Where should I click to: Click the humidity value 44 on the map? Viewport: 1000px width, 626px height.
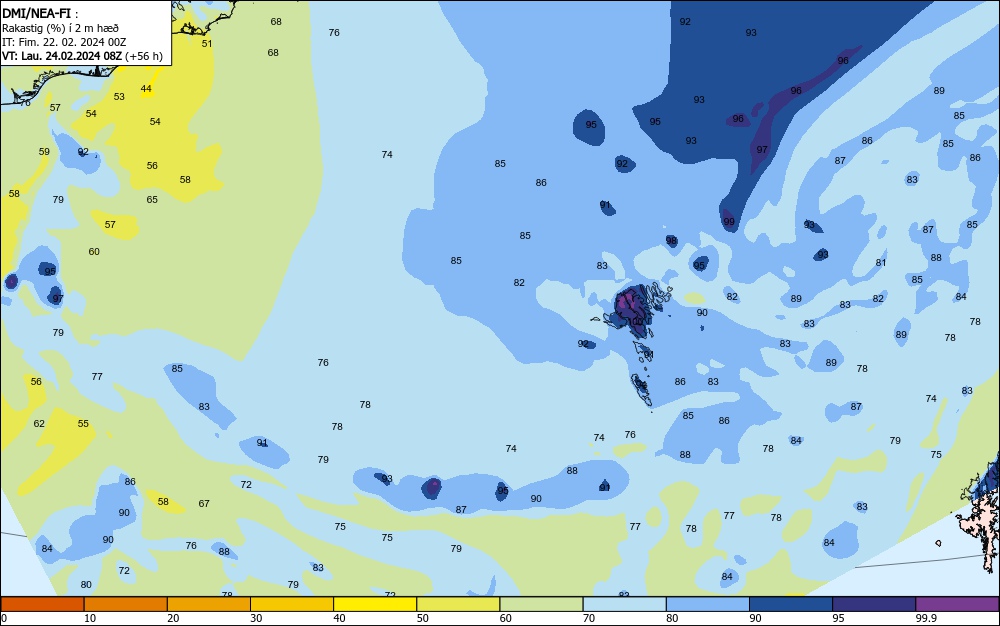pos(146,89)
